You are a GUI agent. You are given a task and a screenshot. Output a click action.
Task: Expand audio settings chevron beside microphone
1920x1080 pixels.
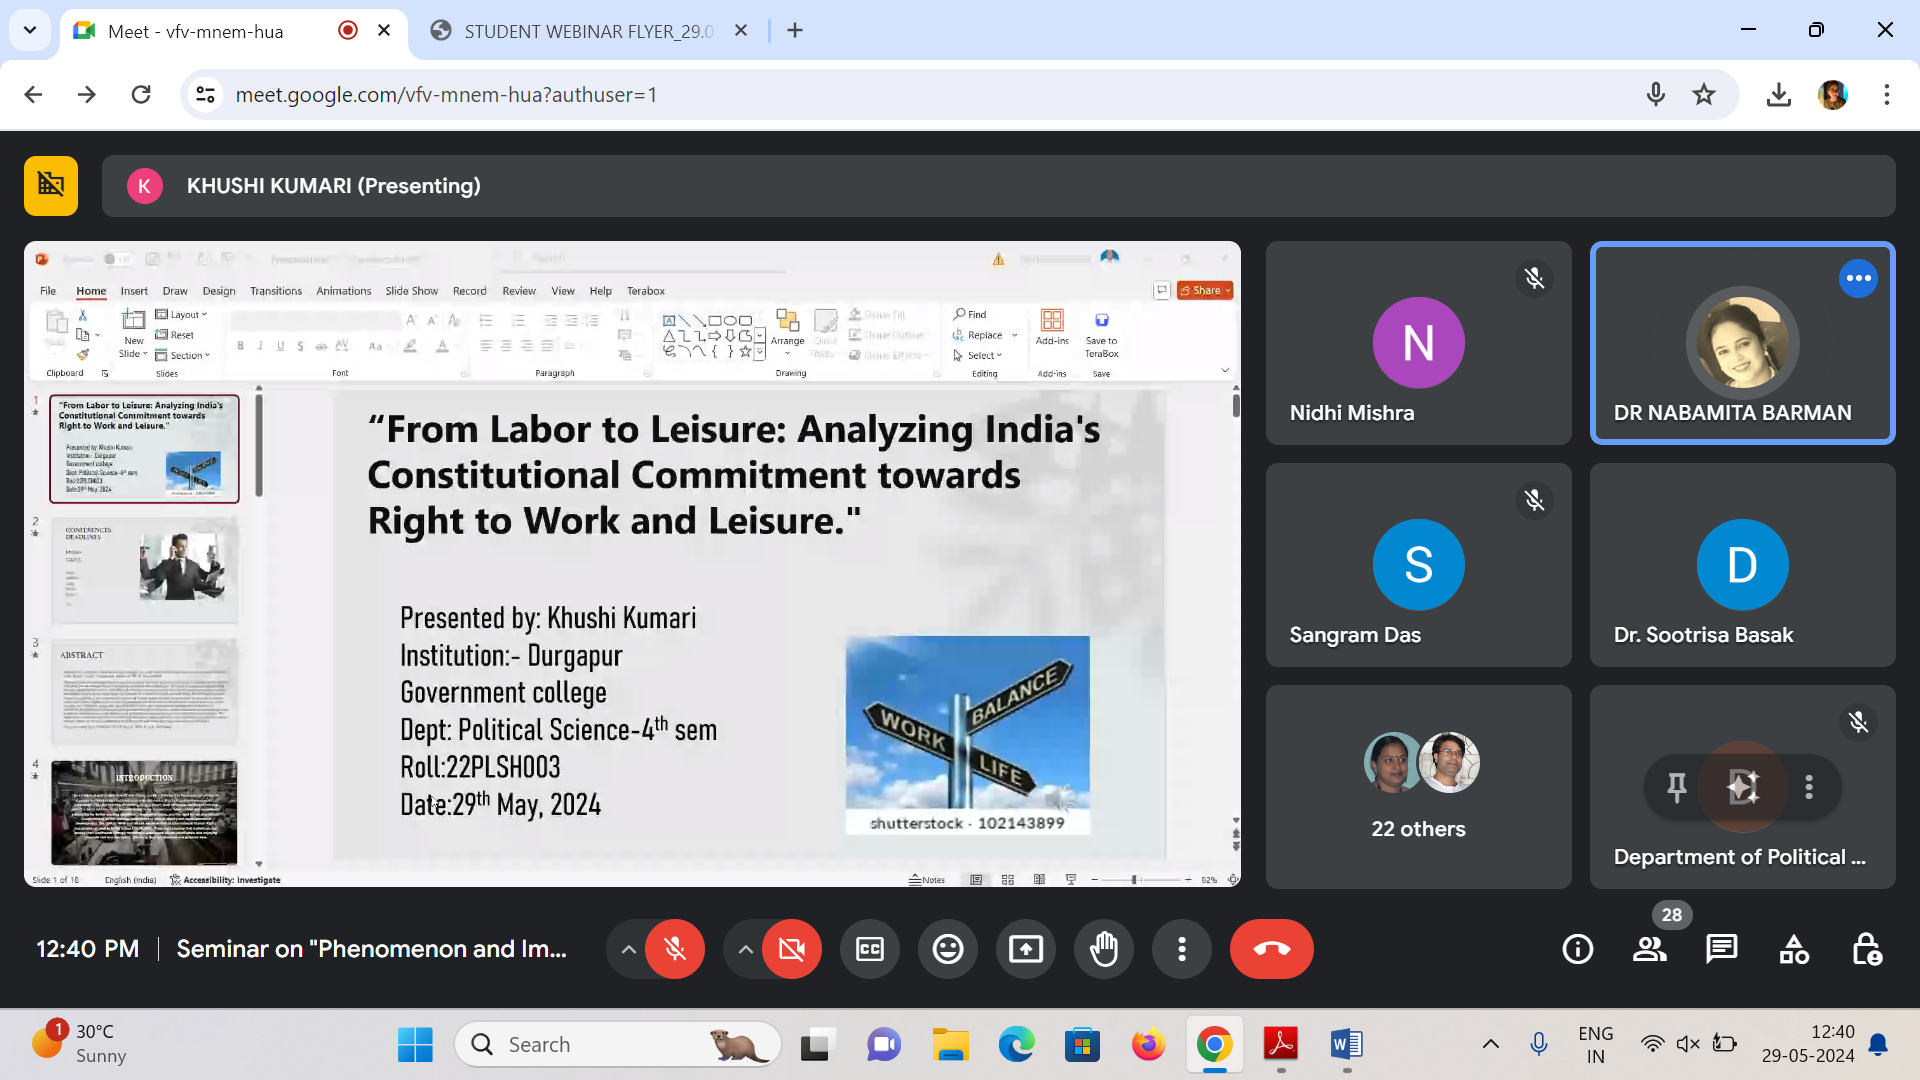point(628,949)
